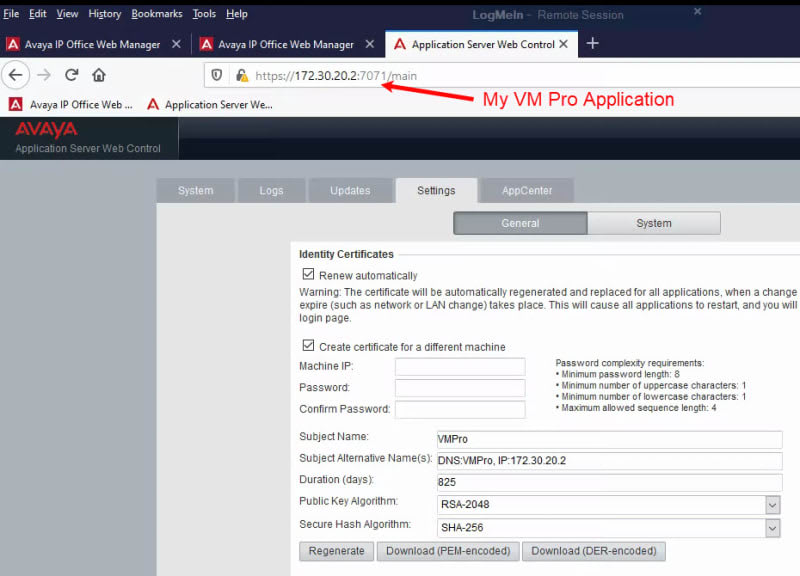Click the Avaya logo in header
The width and height of the screenshot is (800, 576).
(46, 129)
